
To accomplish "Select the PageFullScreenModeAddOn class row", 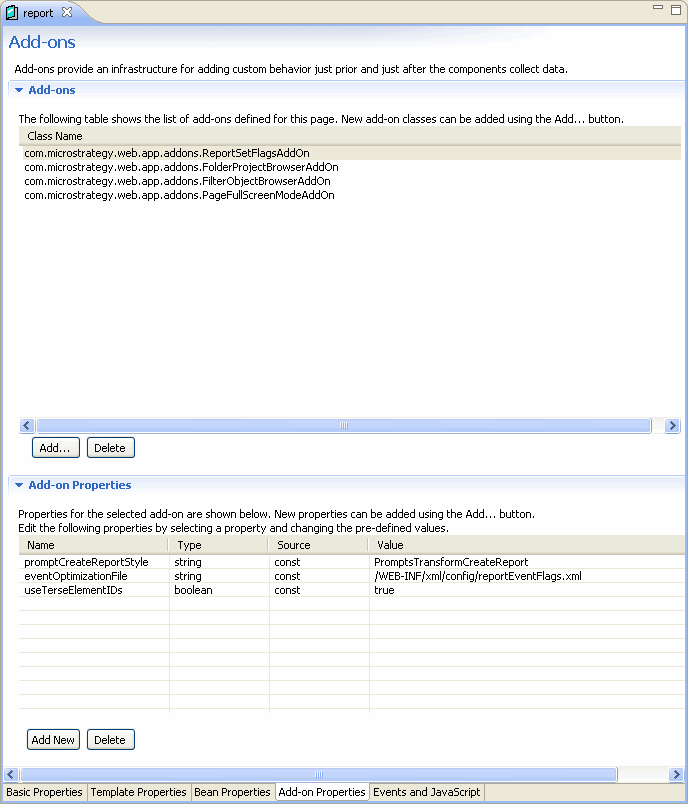I will 352,195.
